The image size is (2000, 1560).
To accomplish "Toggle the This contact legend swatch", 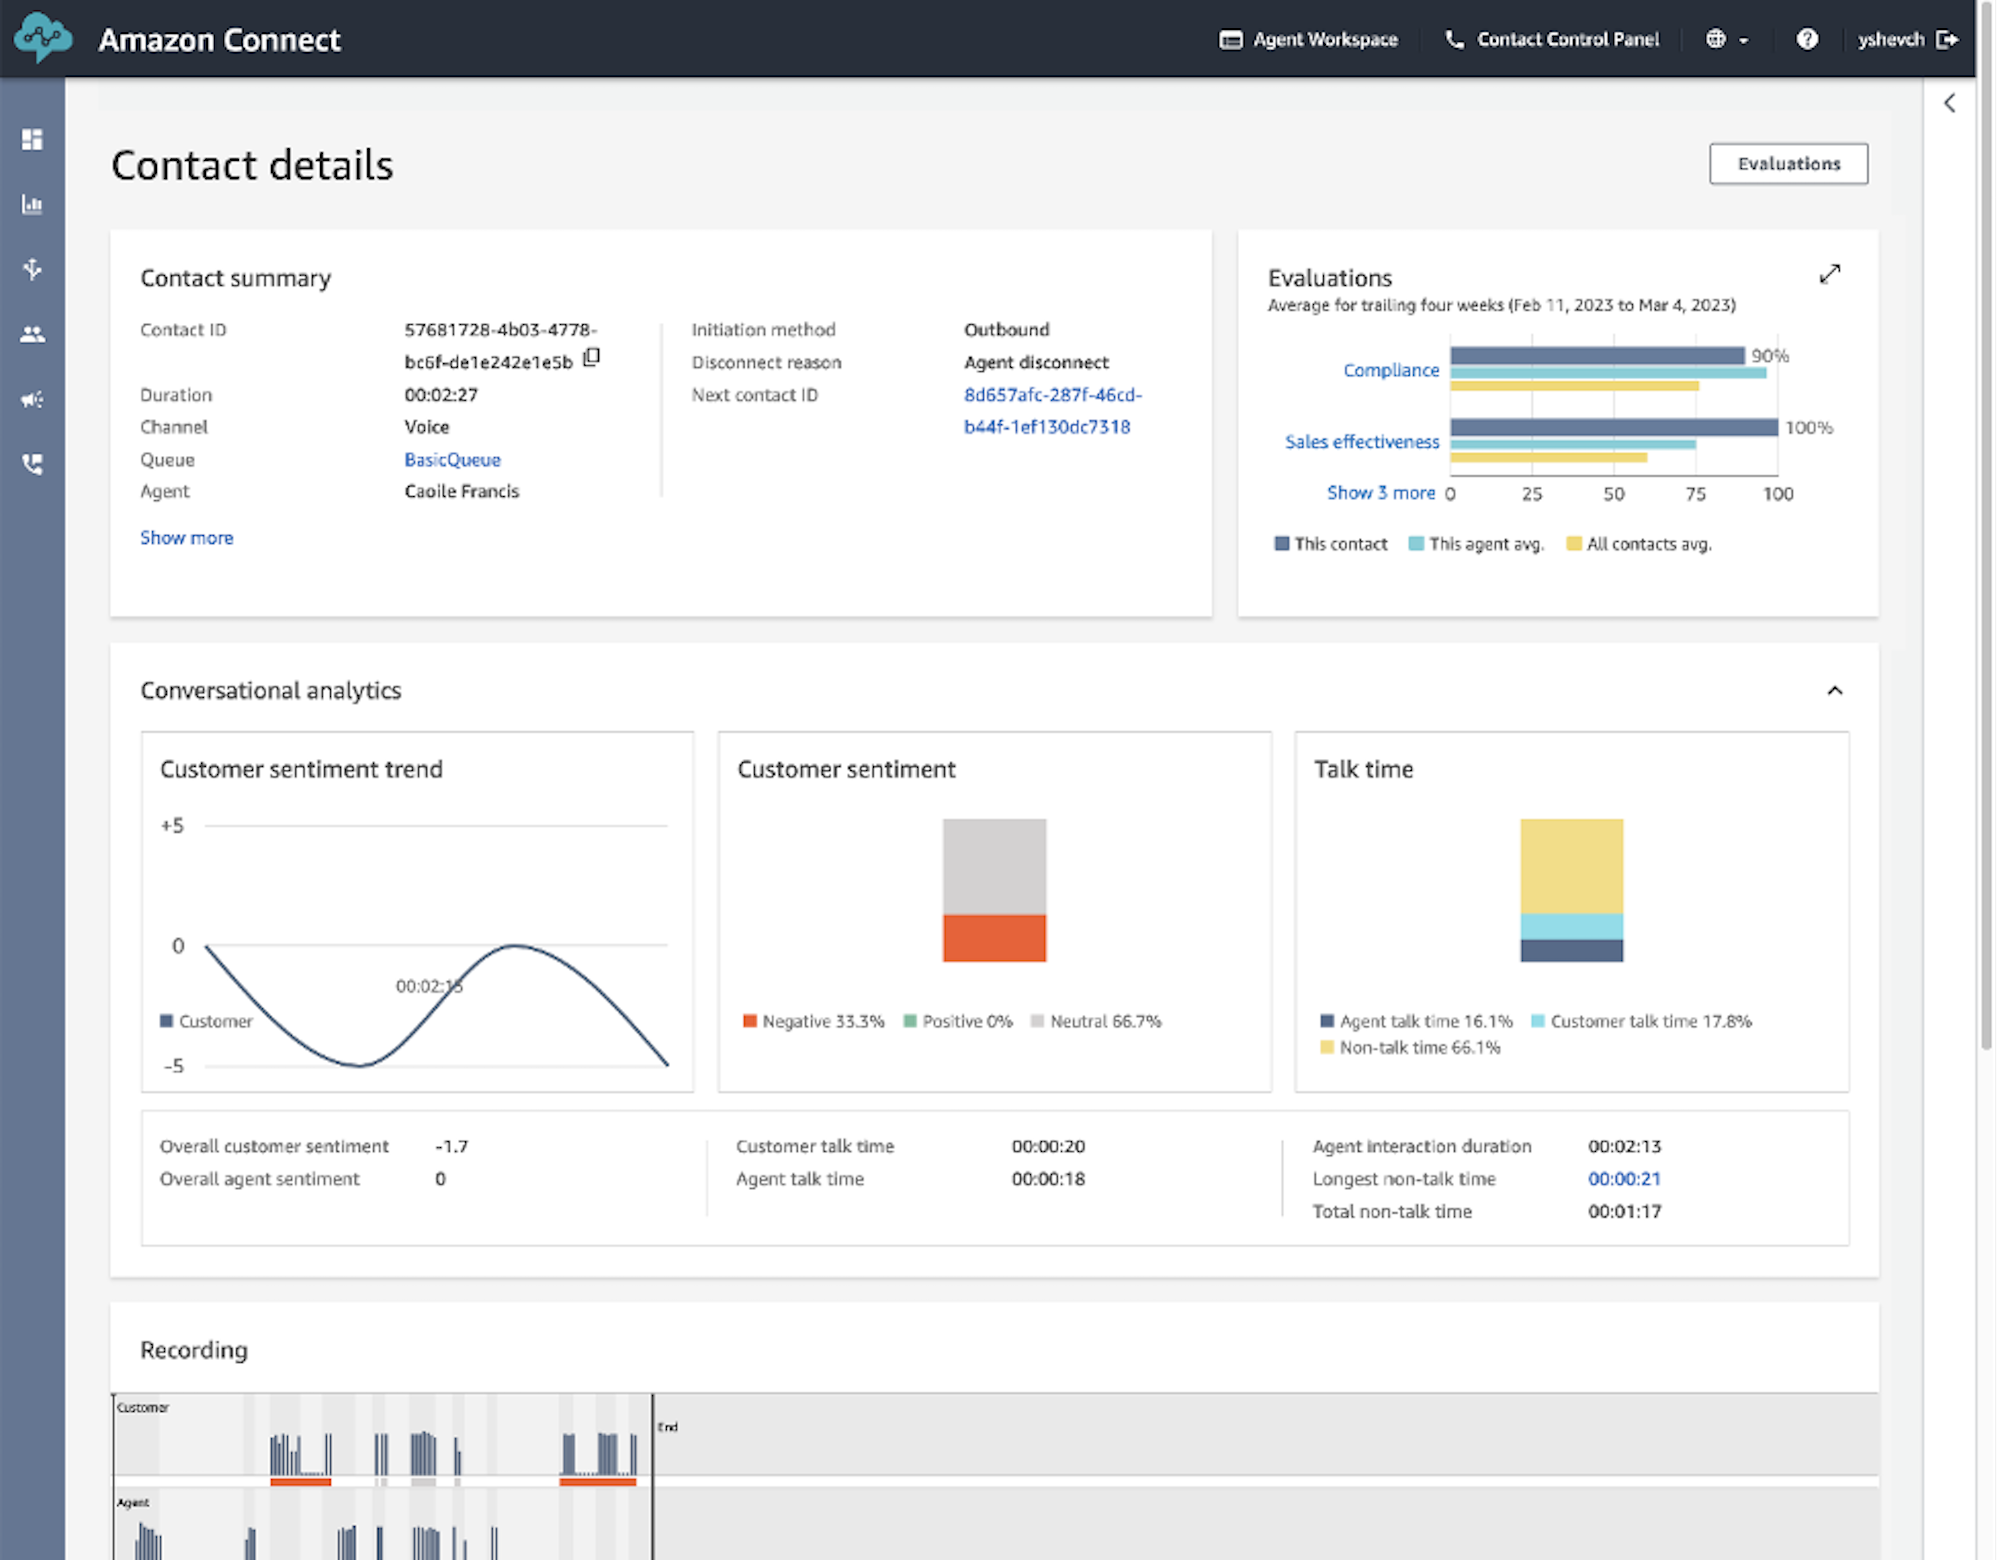I will 1281,544.
